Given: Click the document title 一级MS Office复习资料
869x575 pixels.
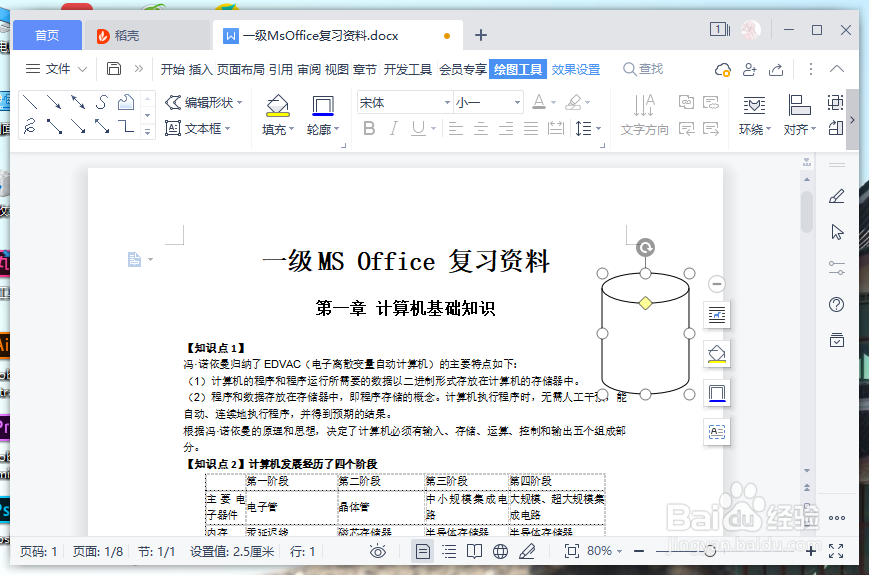Looking at the screenshot, I should [x=405, y=260].
